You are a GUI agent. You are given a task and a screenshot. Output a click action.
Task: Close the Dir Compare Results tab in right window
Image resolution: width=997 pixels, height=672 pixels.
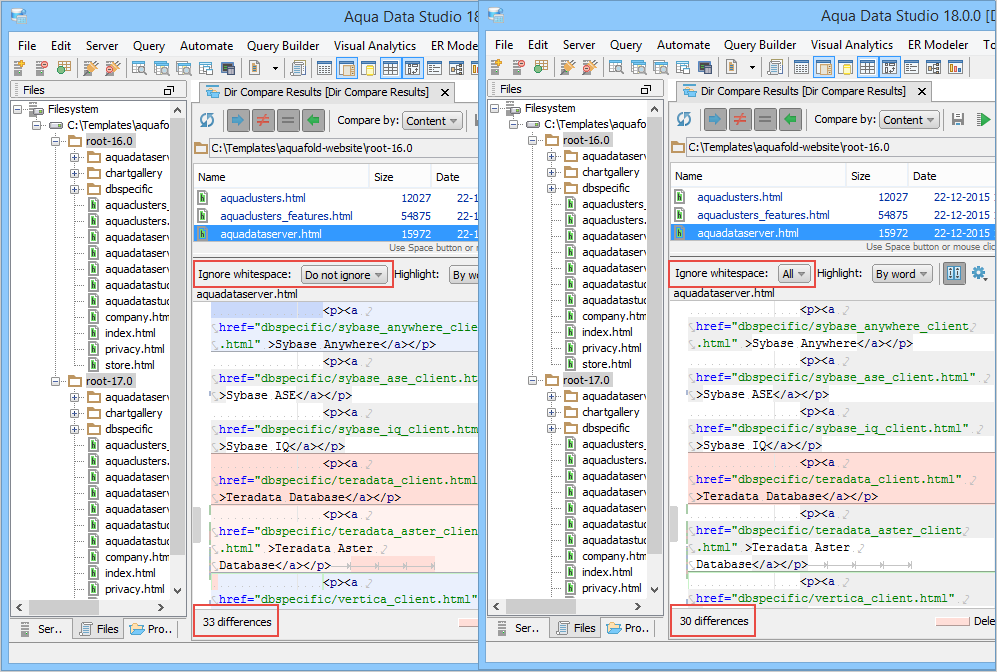920,91
